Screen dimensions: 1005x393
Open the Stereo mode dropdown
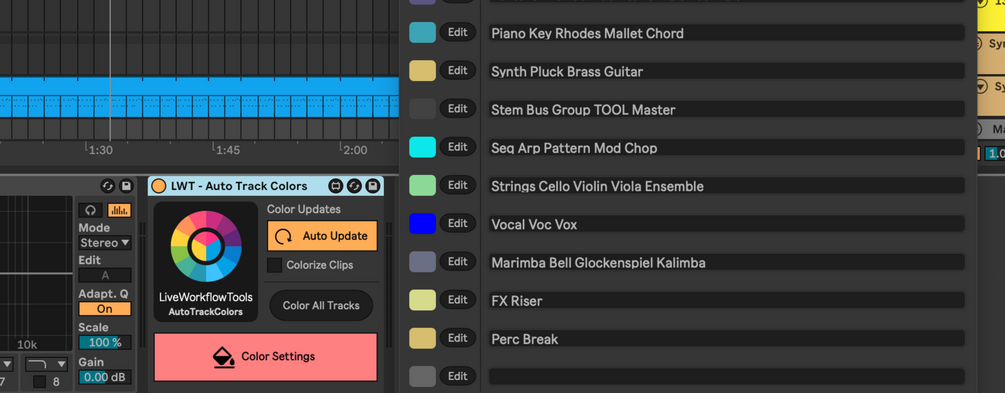tap(105, 243)
